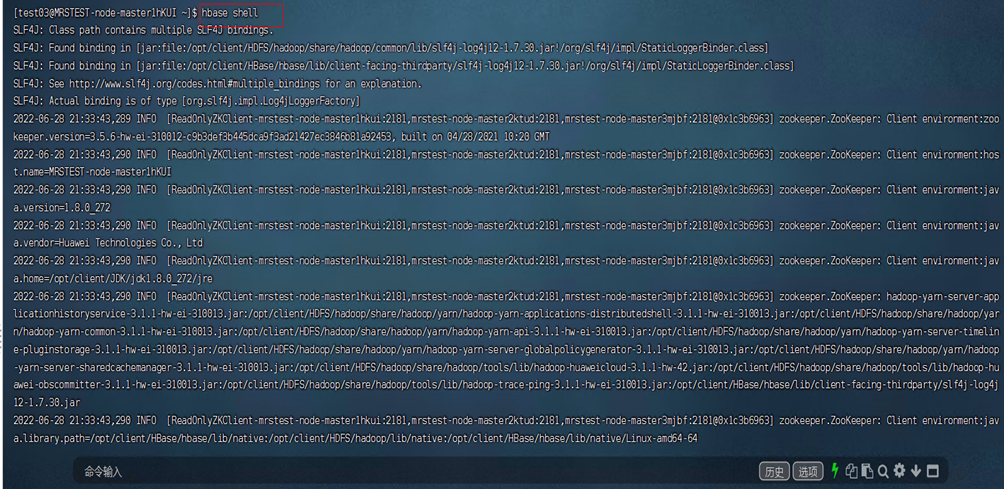Viewport: 1004px width, 489px height.
Task: Click the 't.name=MRSTEST-node-master1hKUI' text
Action: (x=92, y=172)
